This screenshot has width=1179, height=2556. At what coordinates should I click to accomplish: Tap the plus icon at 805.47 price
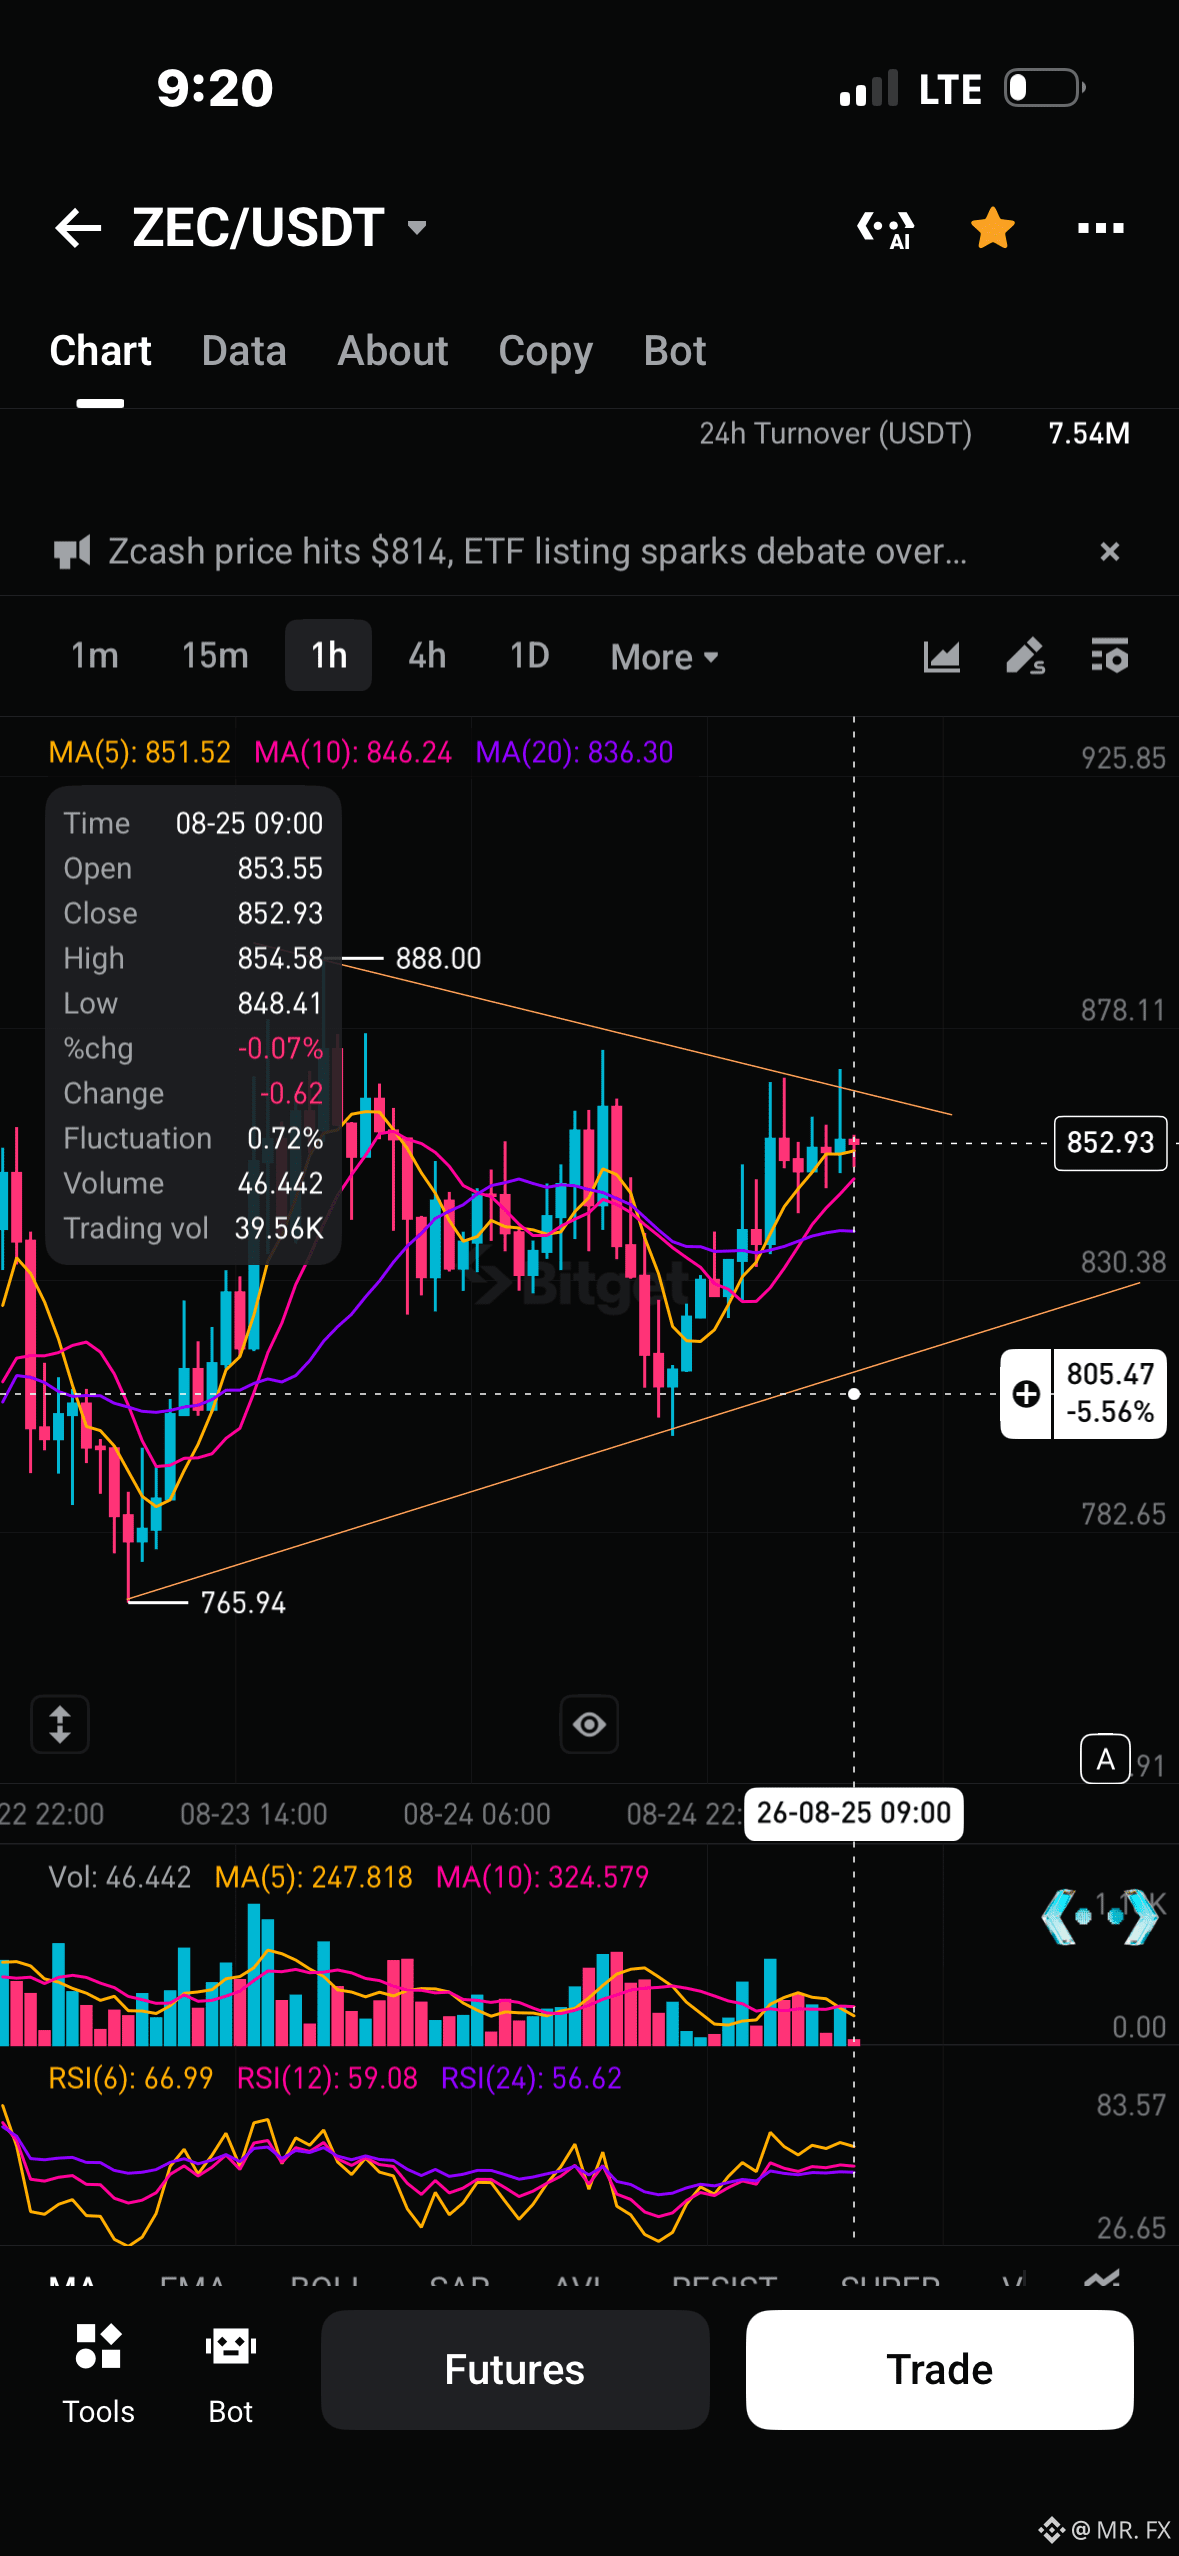[1027, 1393]
